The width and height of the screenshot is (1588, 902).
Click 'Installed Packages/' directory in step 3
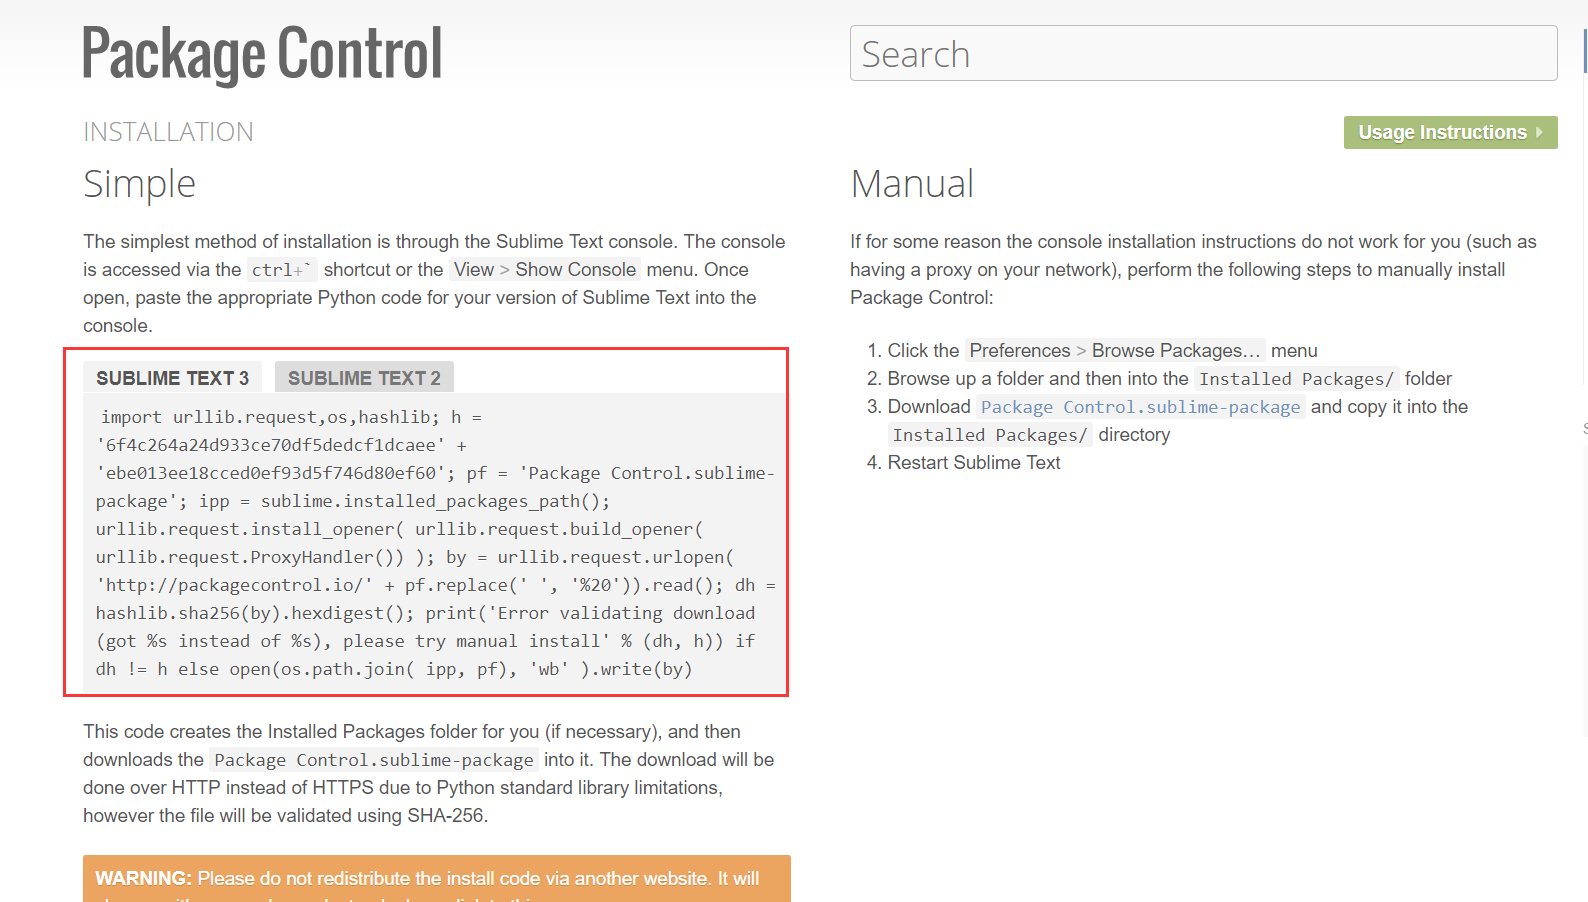tap(990, 435)
